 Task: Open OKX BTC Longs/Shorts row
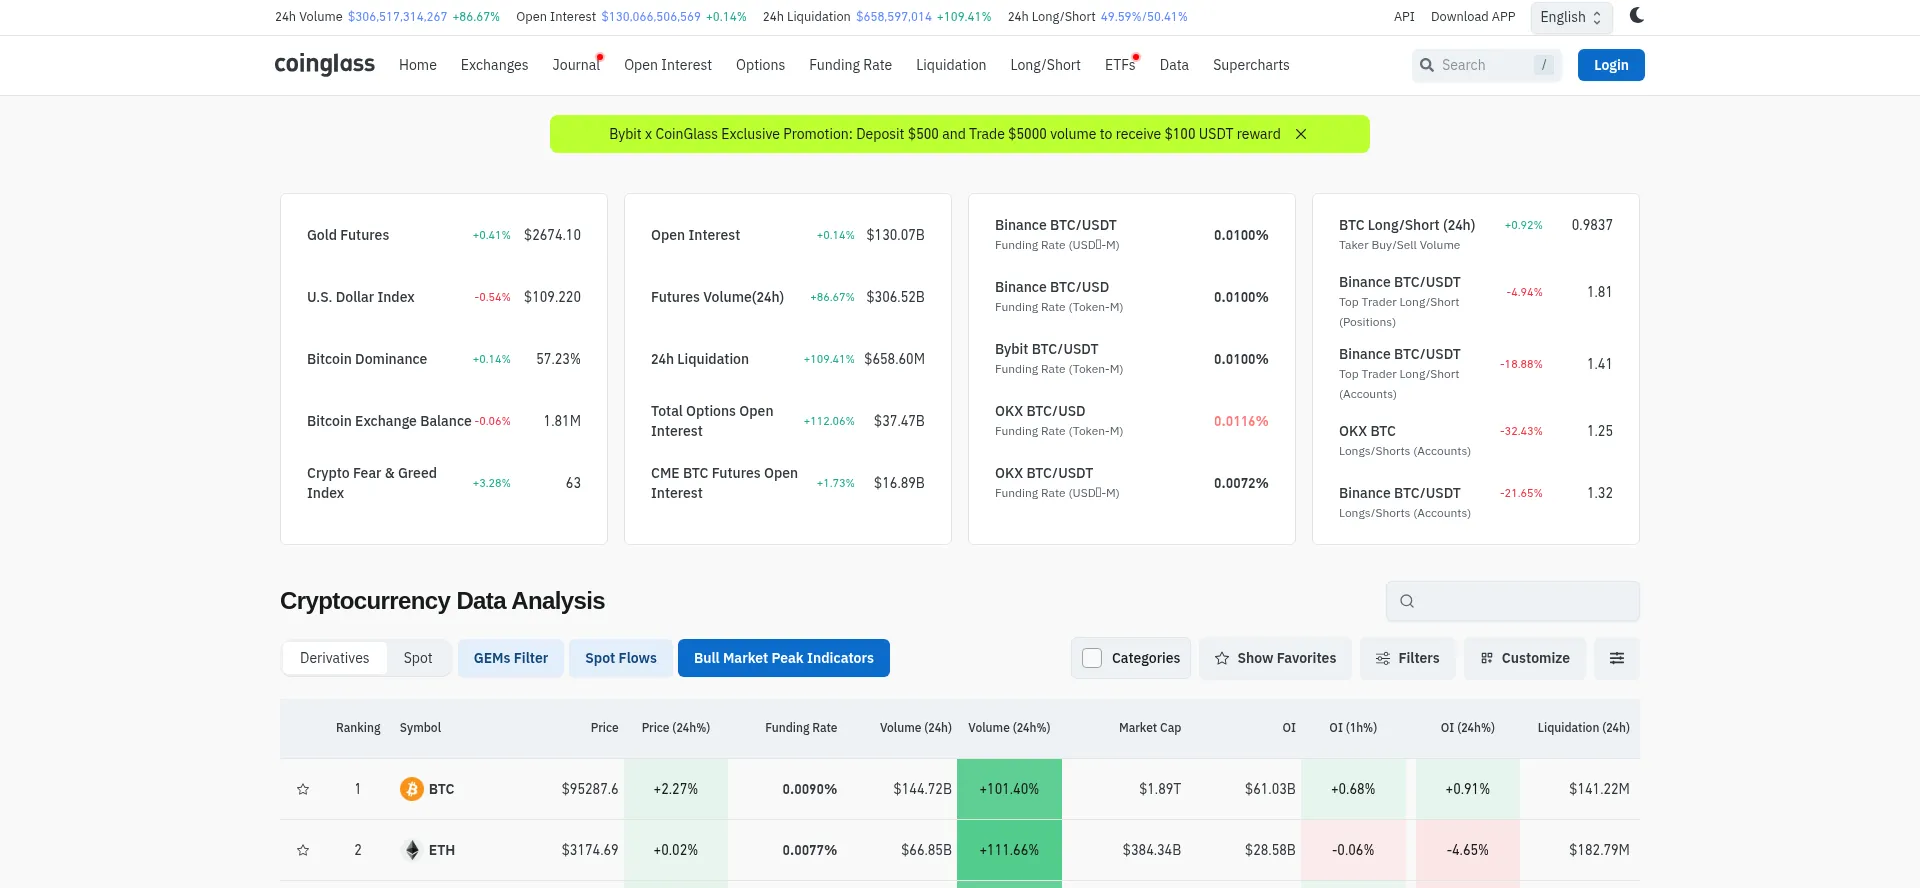1476,440
